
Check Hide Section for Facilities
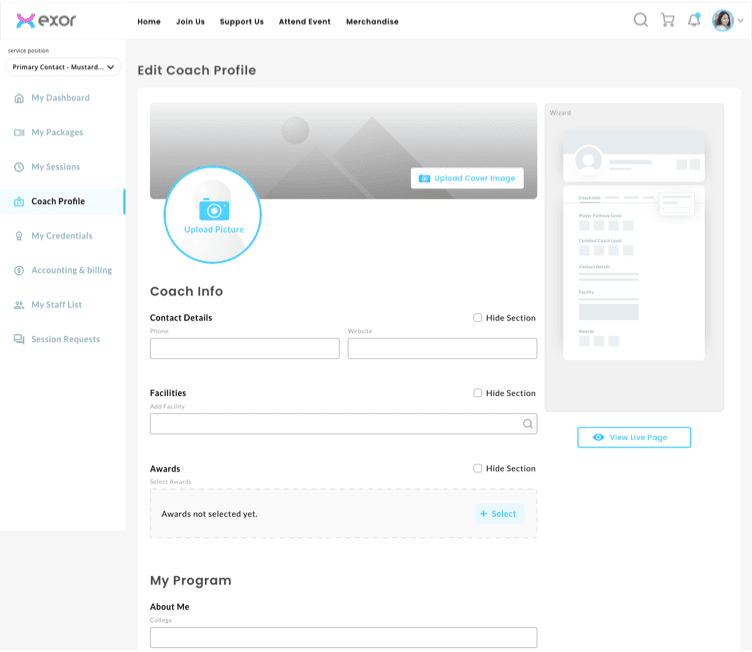pyautogui.click(x=478, y=393)
